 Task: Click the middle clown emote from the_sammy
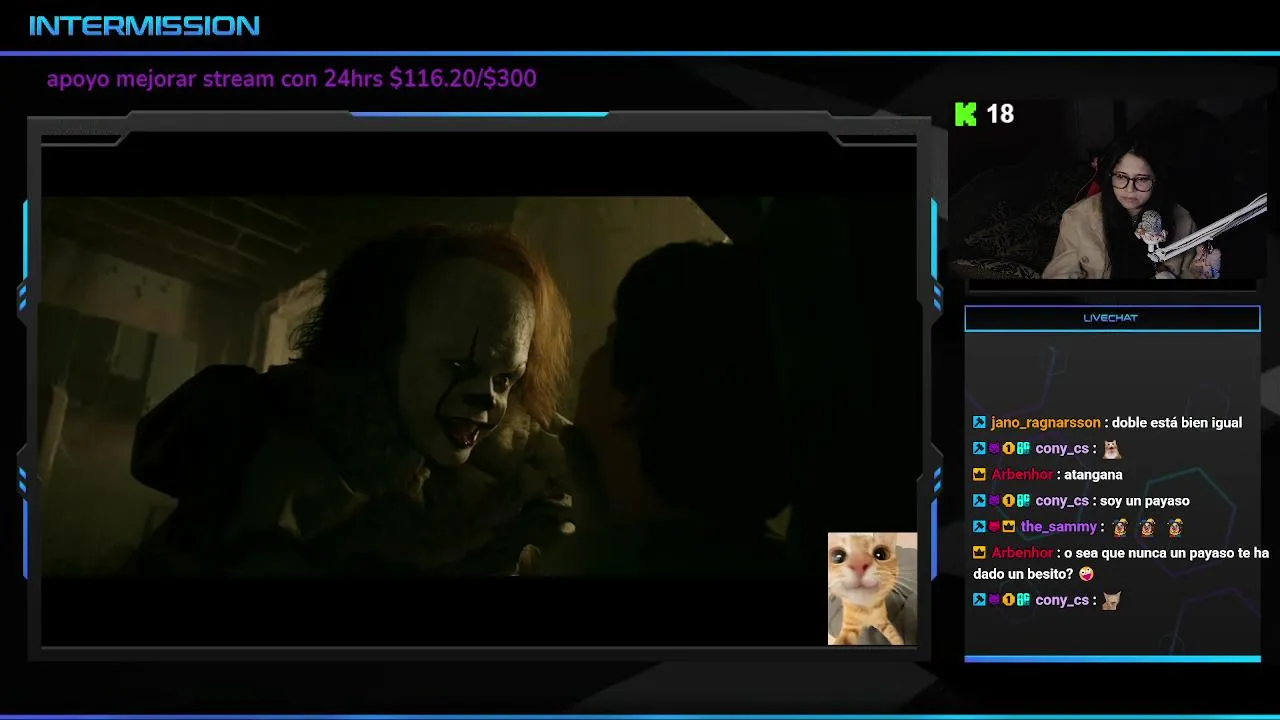pos(1147,527)
